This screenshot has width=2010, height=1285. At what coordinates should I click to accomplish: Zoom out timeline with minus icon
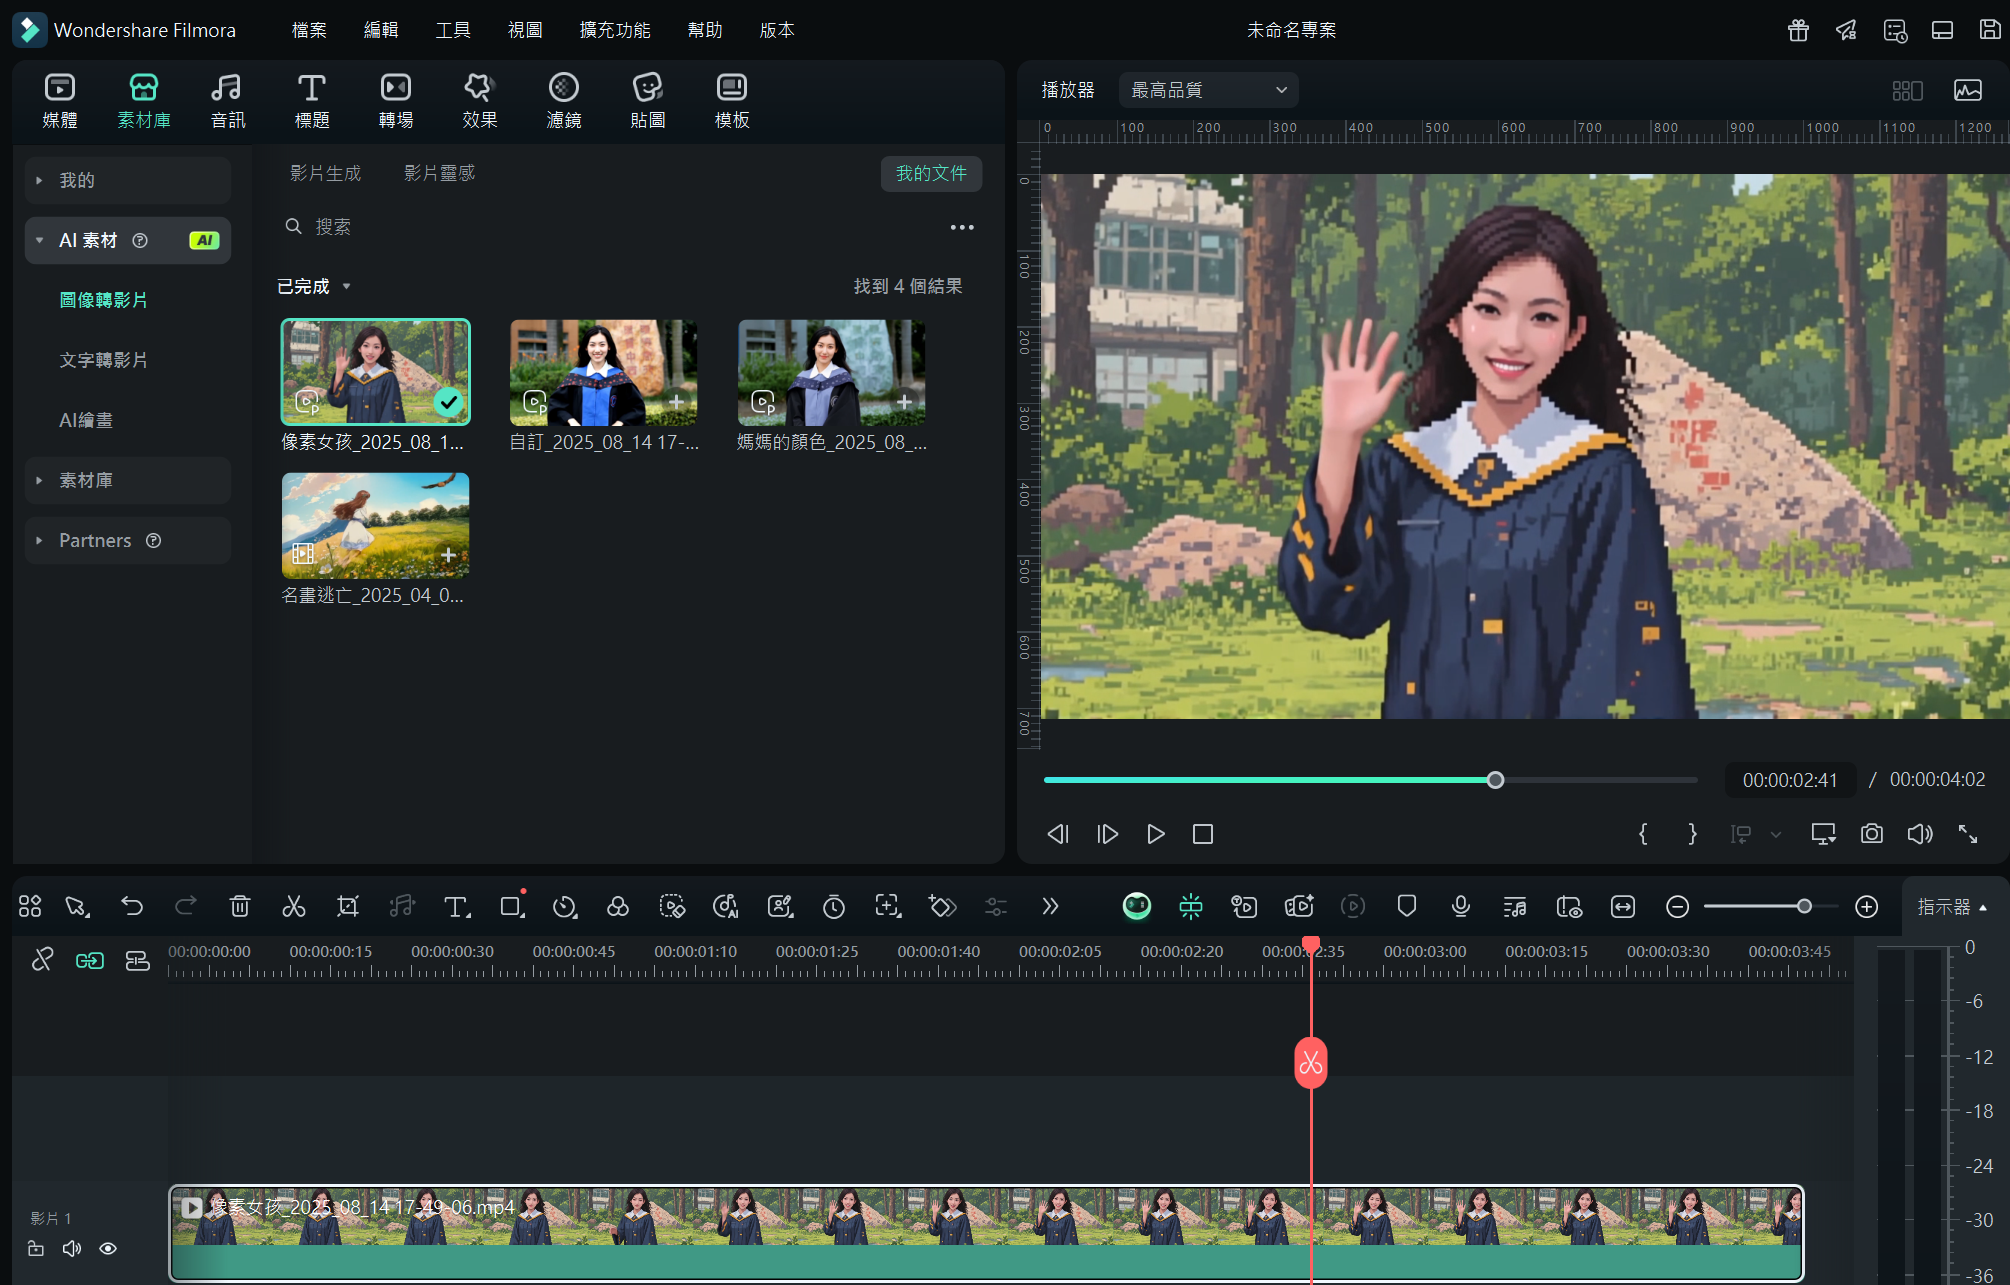(1678, 907)
